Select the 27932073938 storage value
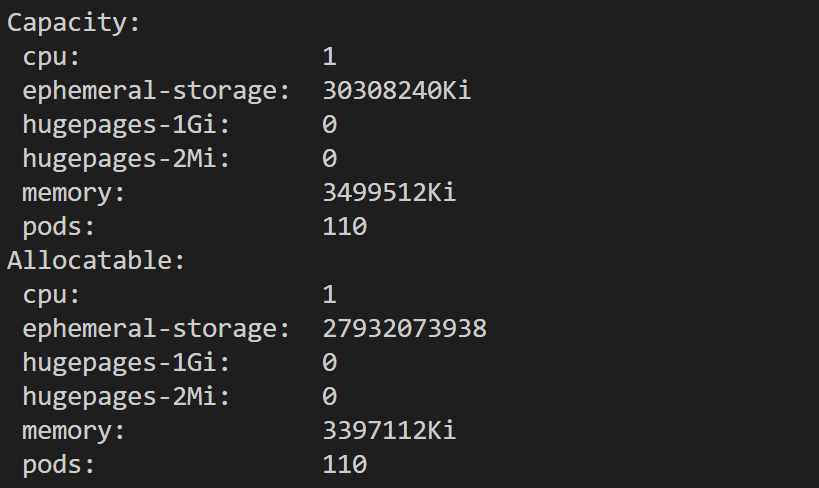The image size is (819, 488). point(404,329)
